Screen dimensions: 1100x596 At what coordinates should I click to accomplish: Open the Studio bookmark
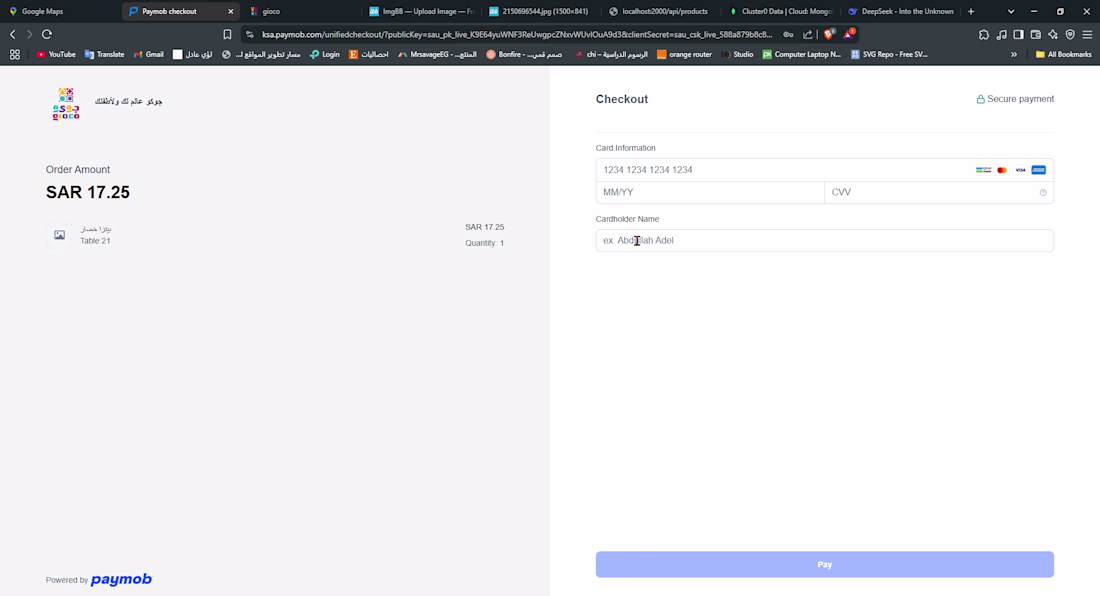pos(737,54)
